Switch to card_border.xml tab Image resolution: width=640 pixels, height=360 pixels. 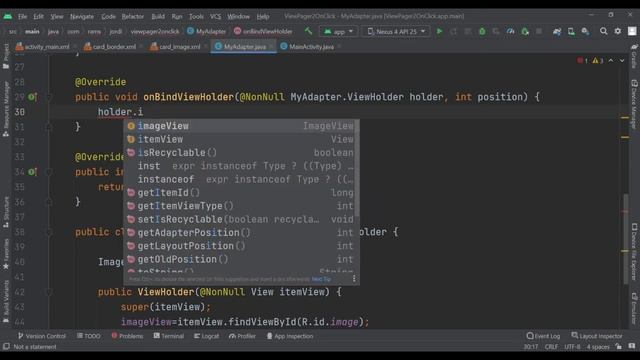coord(110,47)
